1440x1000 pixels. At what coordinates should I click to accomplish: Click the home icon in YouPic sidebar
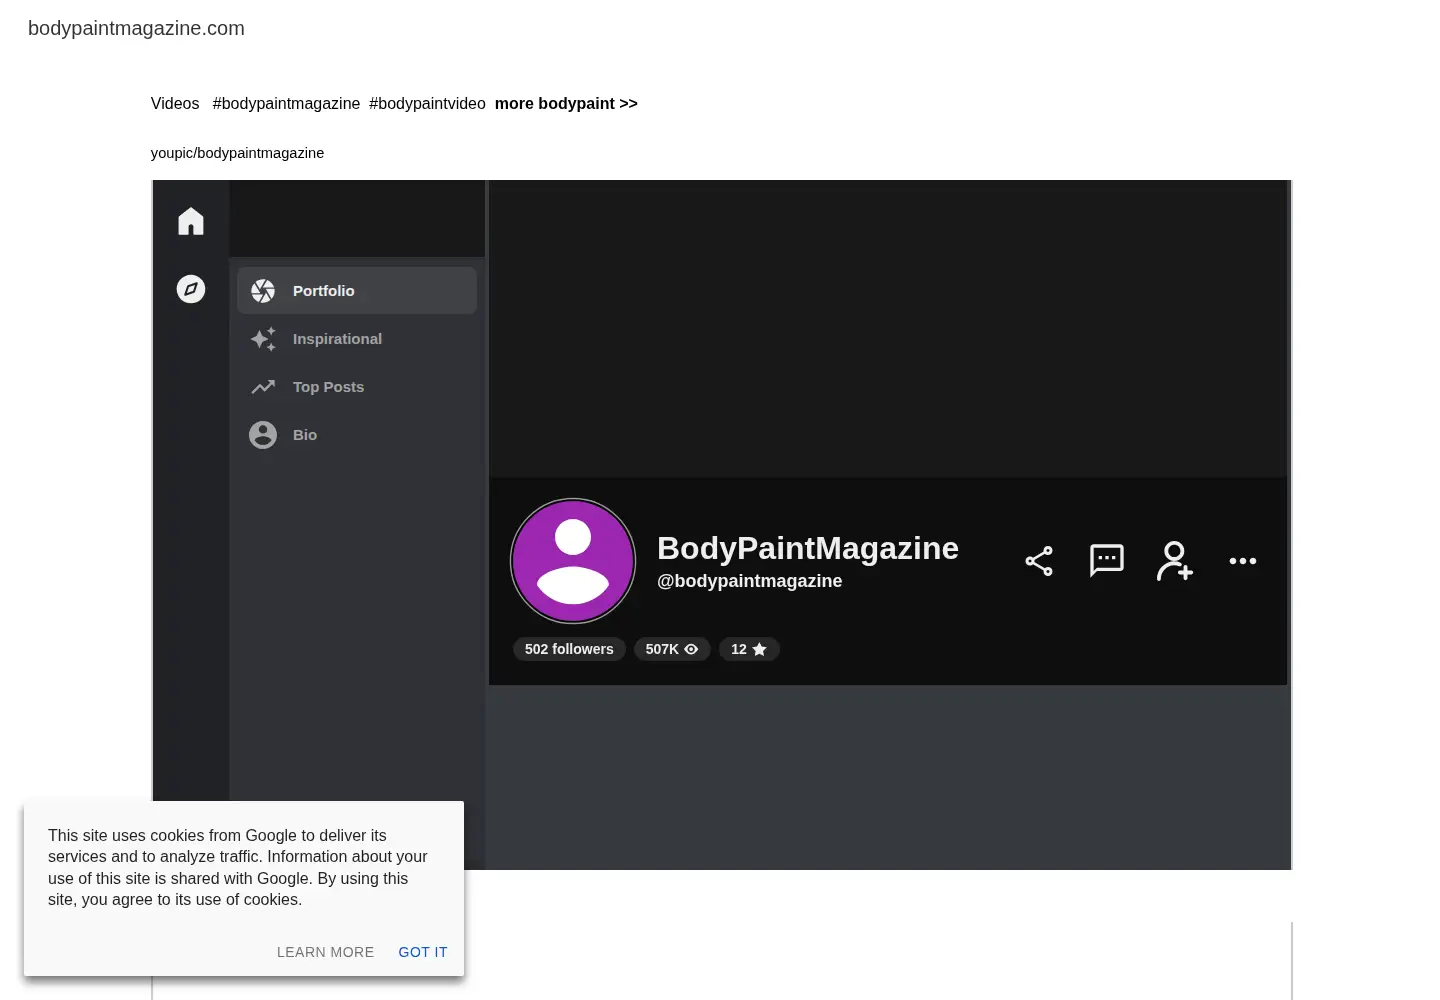[x=191, y=221]
